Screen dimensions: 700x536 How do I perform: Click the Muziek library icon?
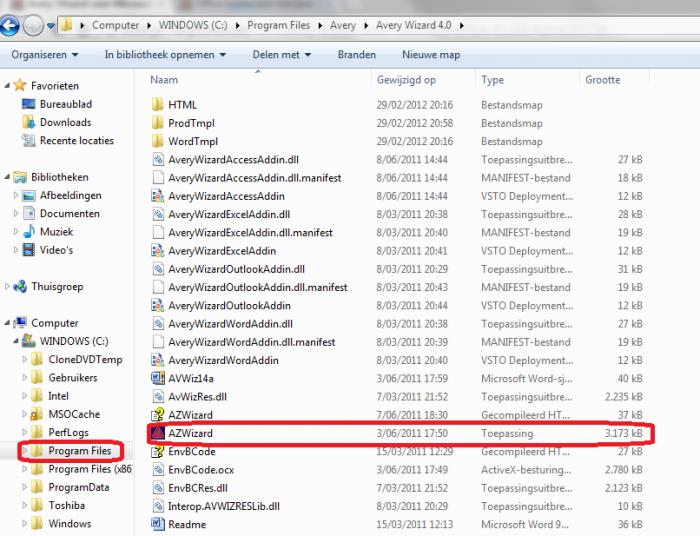pyautogui.click(x=29, y=232)
